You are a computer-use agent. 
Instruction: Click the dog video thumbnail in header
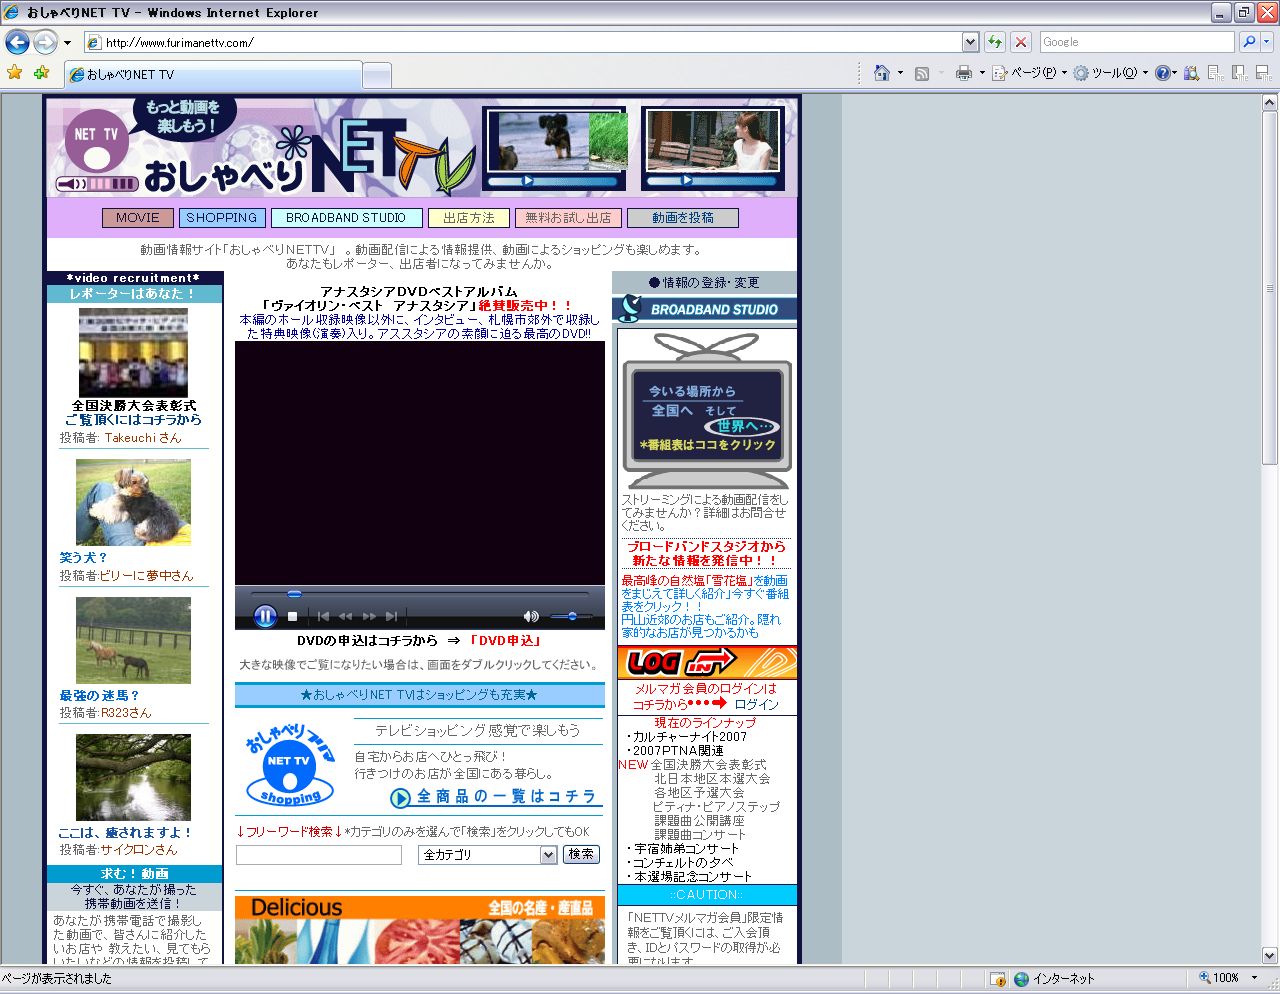(555, 148)
